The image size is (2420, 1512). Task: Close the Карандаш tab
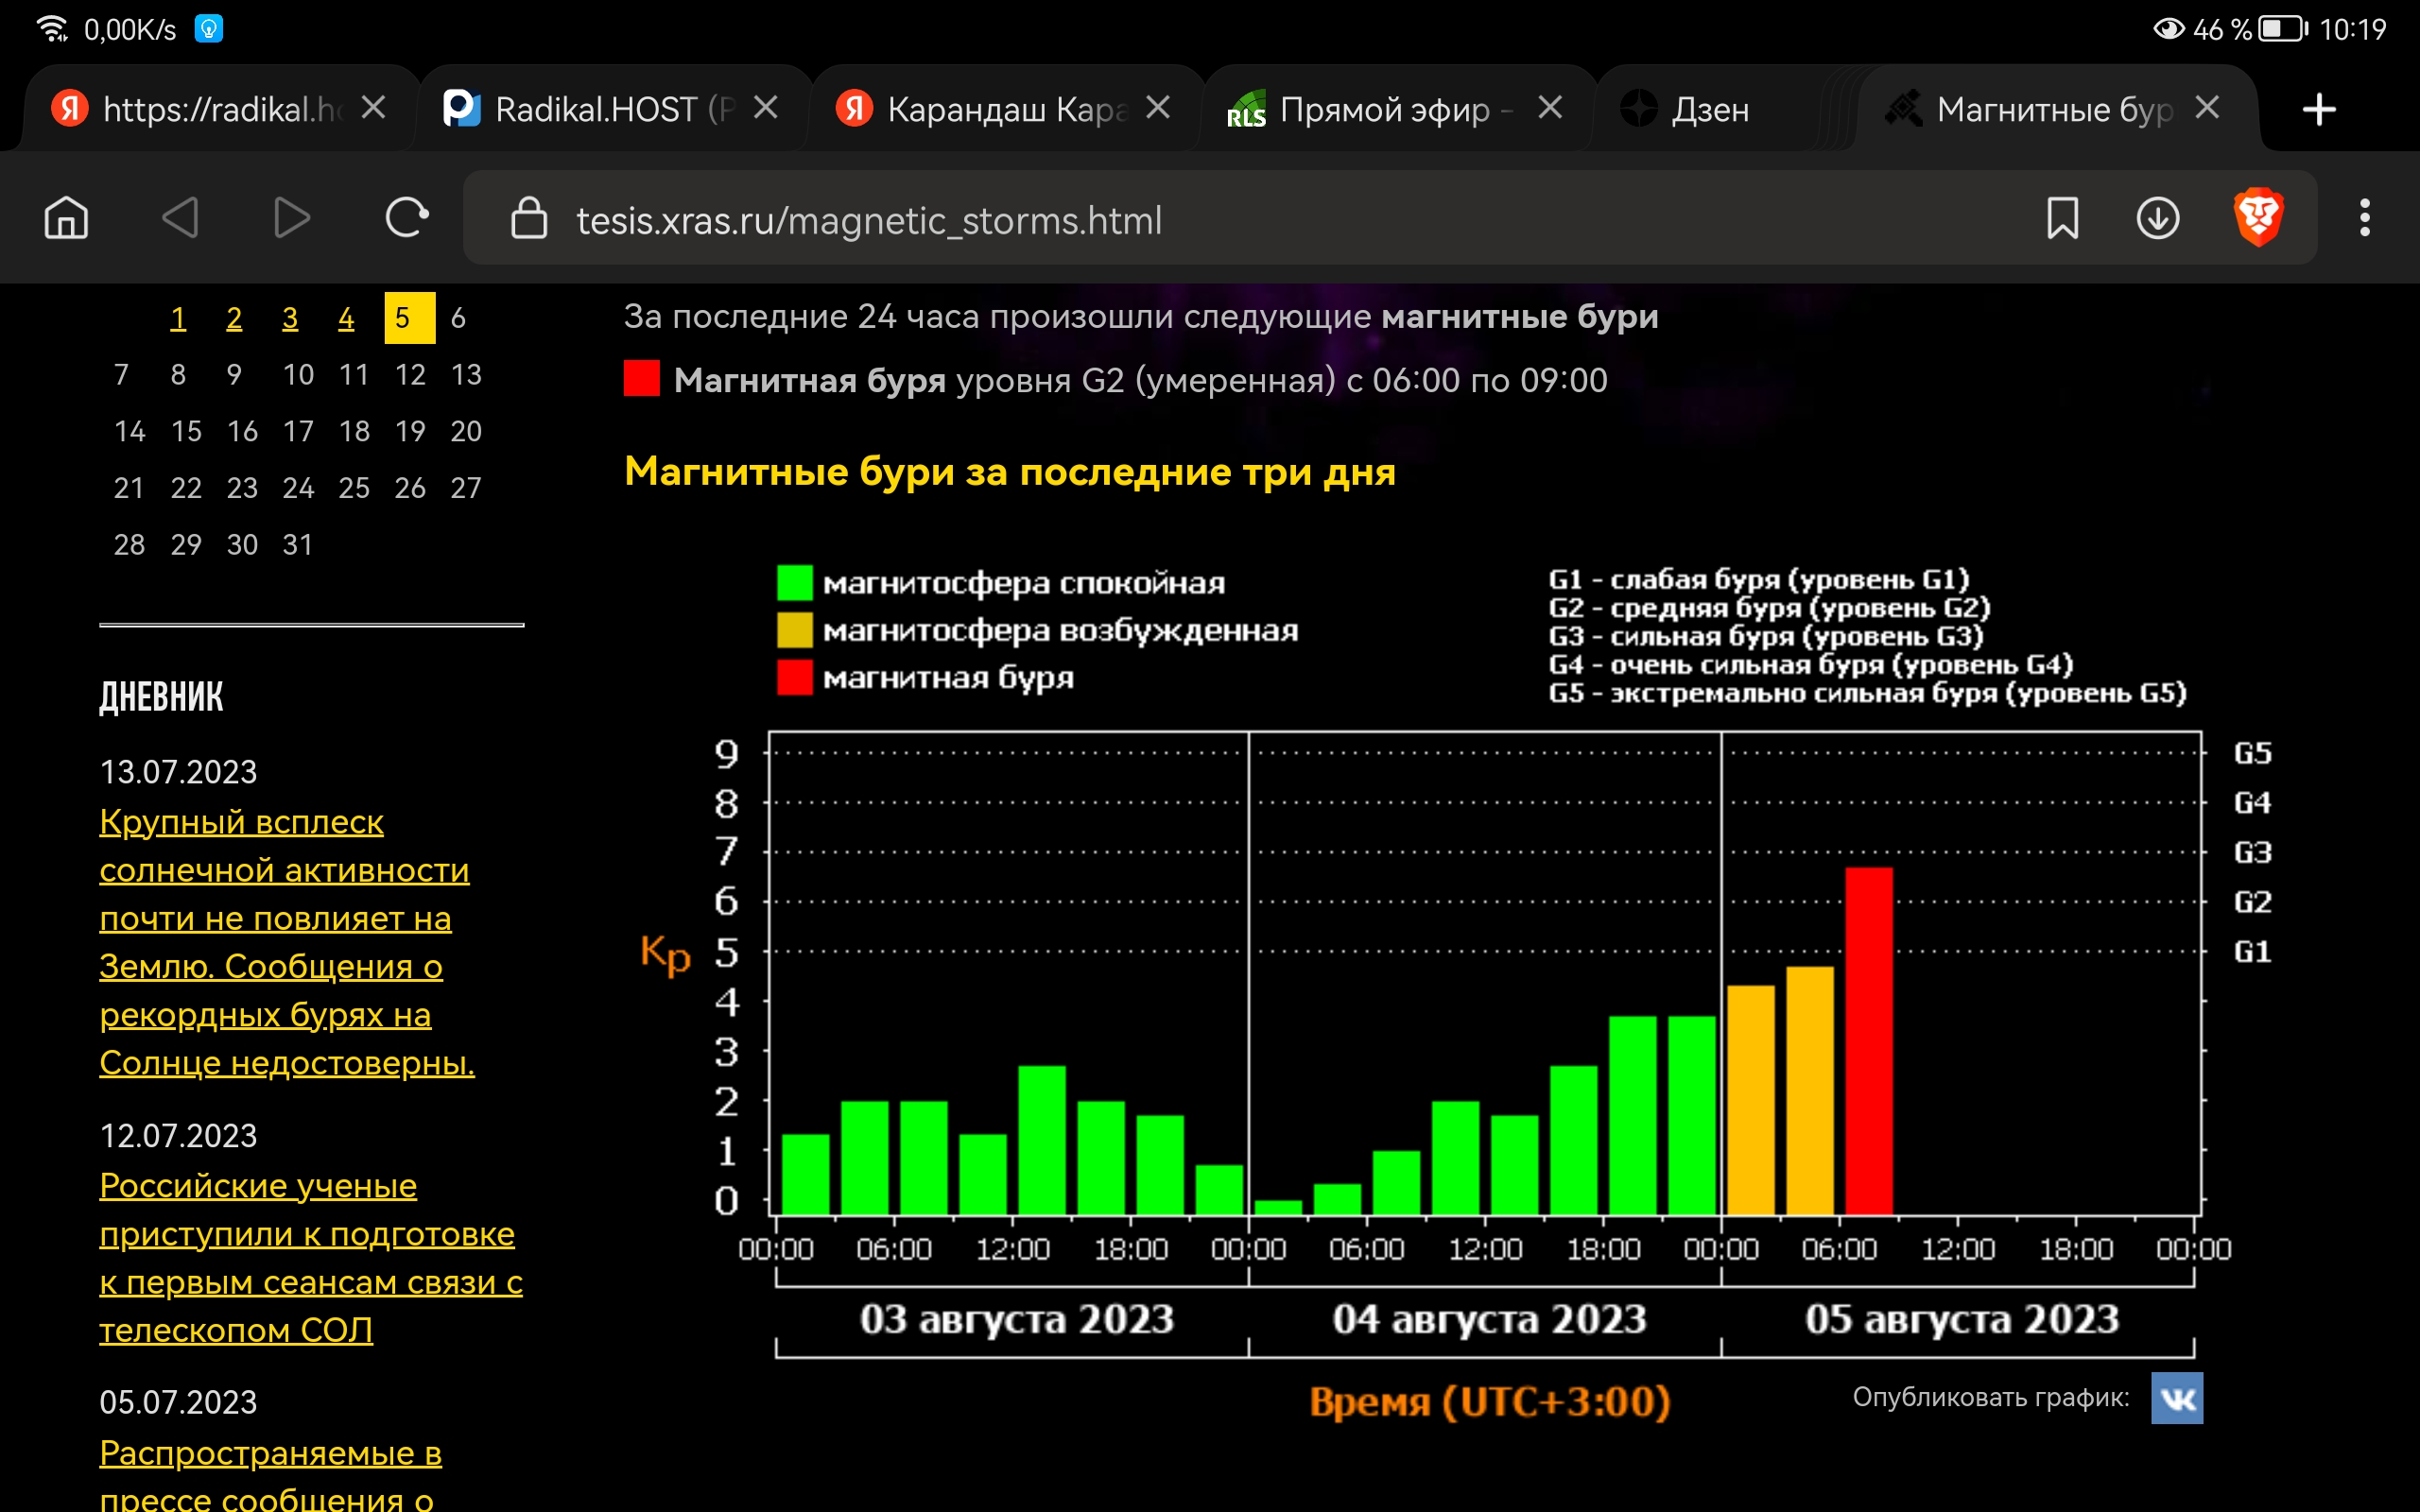pyautogui.click(x=1158, y=108)
